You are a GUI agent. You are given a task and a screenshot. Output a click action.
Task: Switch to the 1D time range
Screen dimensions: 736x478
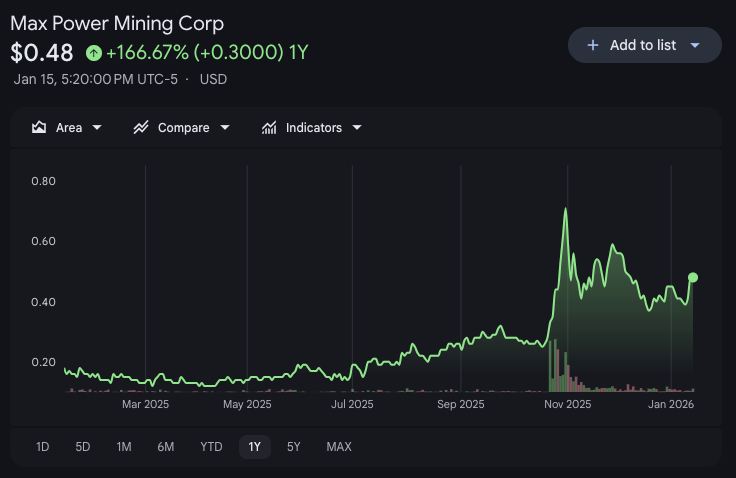pos(43,447)
